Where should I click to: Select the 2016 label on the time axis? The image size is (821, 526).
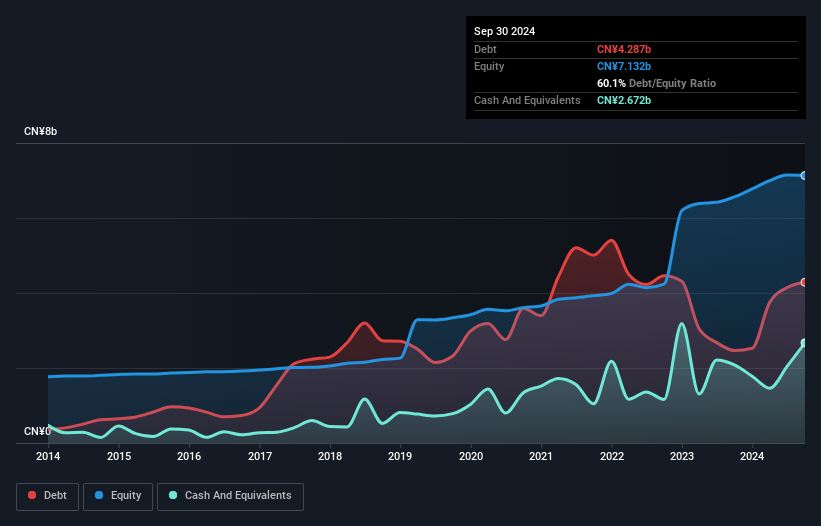coord(189,457)
